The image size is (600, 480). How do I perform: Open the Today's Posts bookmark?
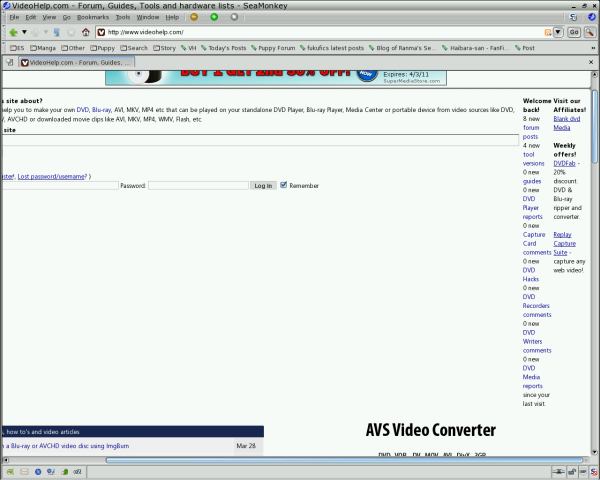[224, 48]
